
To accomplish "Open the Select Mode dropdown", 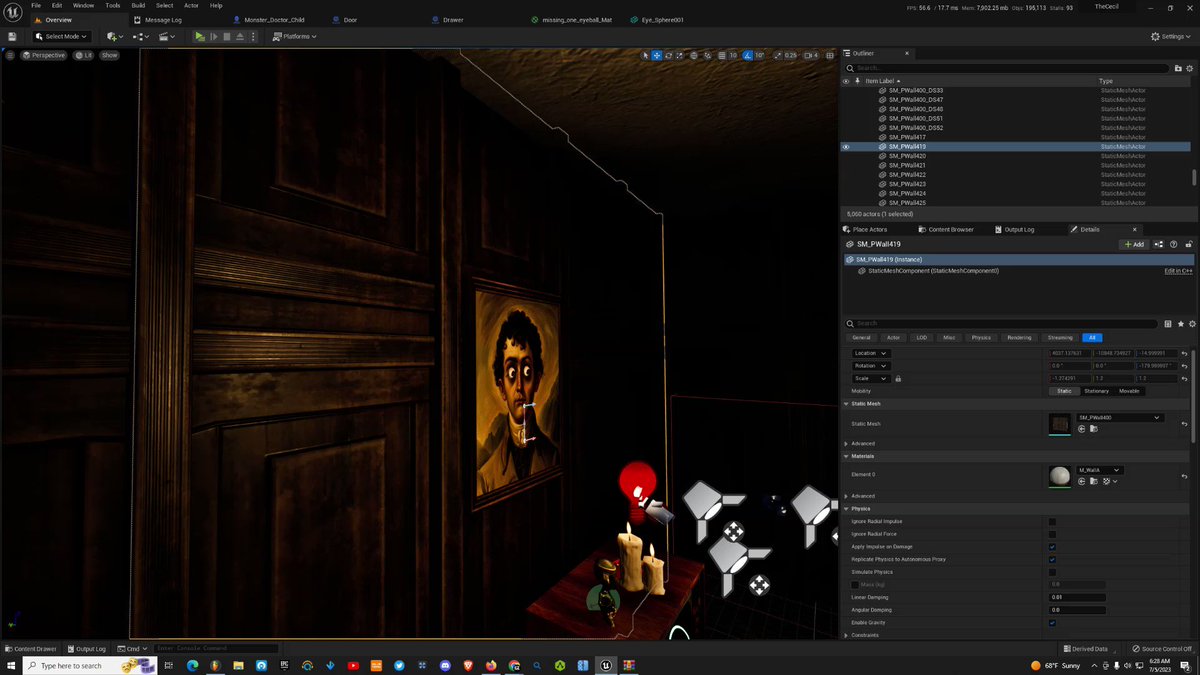I will (x=66, y=36).
